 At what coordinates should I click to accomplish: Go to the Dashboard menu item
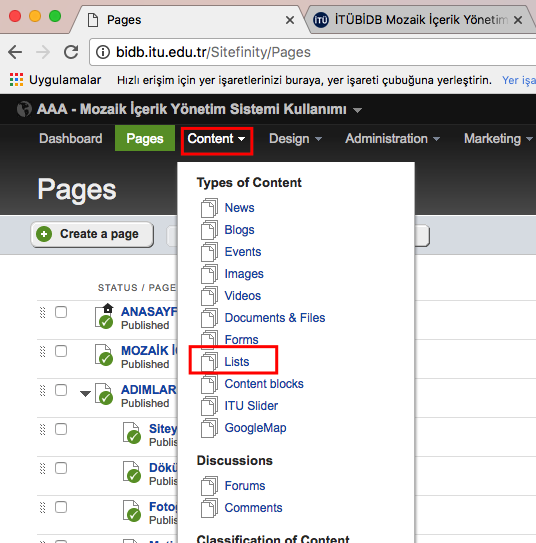(71, 139)
